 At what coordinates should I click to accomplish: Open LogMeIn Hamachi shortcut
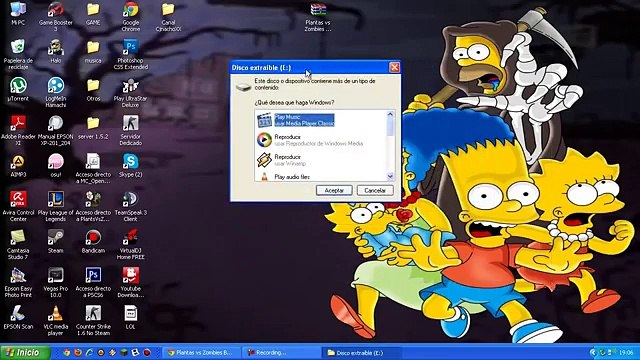pyautogui.click(x=56, y=92)
